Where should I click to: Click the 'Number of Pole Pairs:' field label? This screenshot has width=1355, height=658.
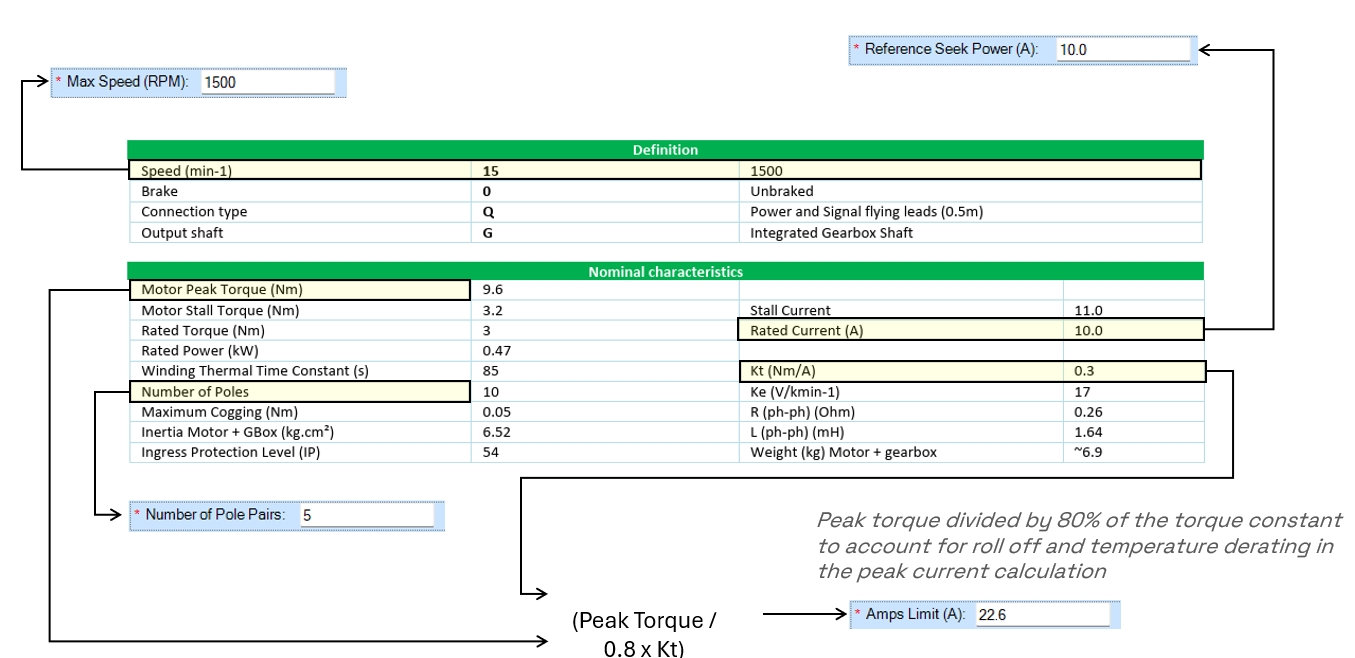coord(215,515)
